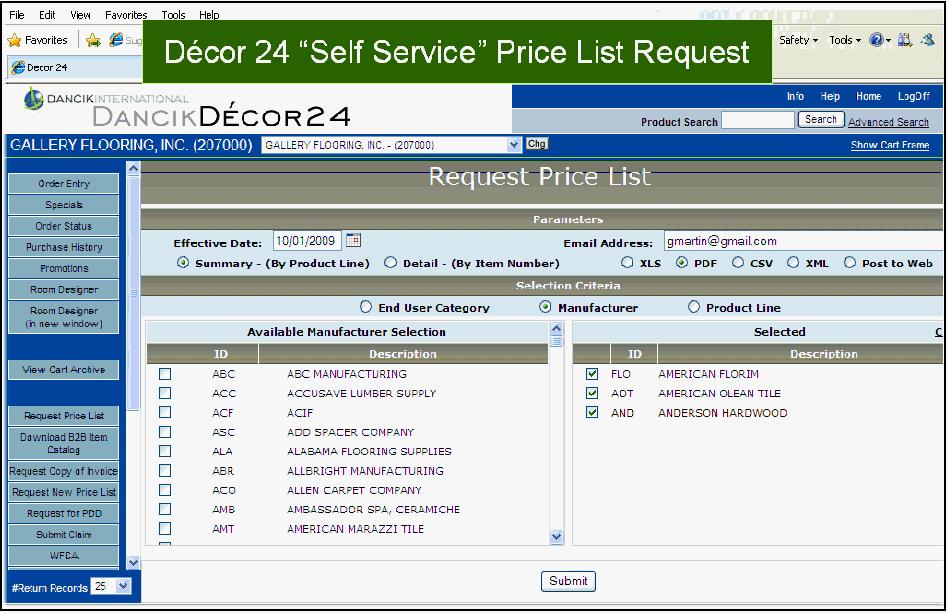Choose the Product Line selection criteria
This screenshot has height=613, width=947.
point(694,308)
